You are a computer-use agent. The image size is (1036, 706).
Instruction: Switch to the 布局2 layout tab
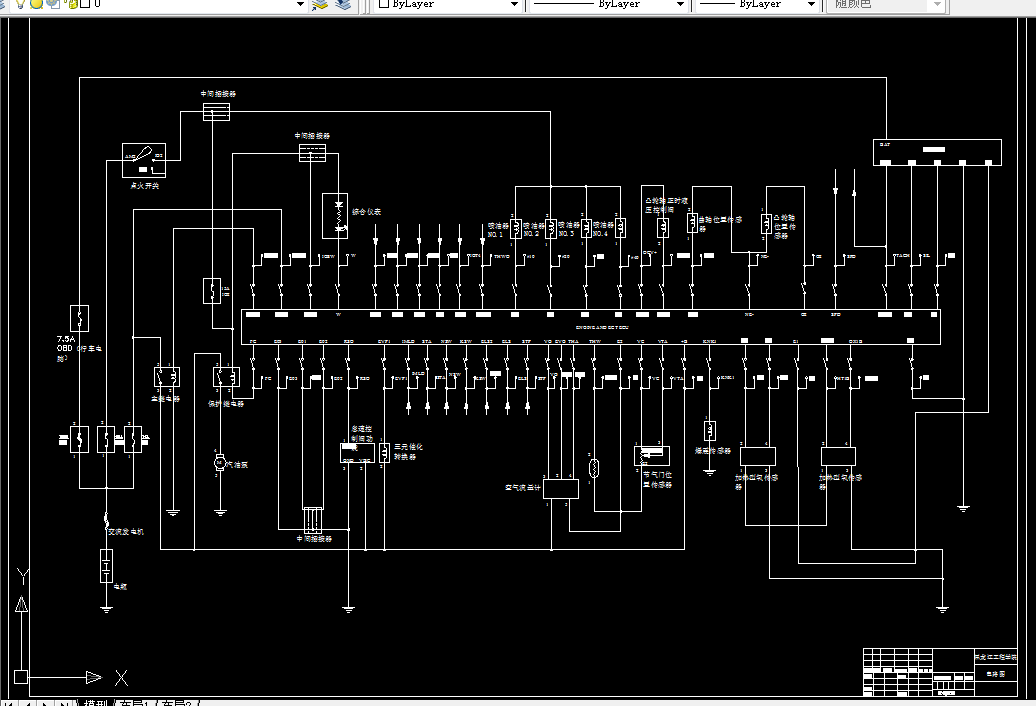(177, 703)
